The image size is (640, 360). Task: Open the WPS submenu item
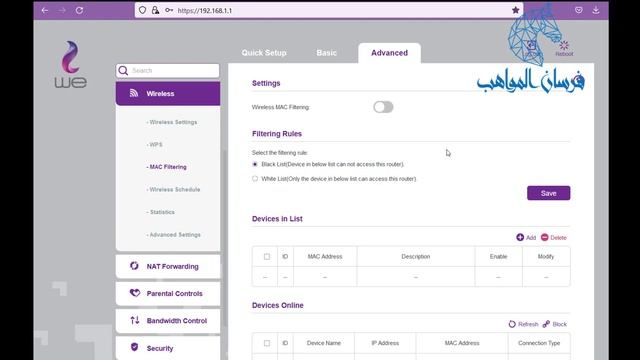click(x=154, y=144)
